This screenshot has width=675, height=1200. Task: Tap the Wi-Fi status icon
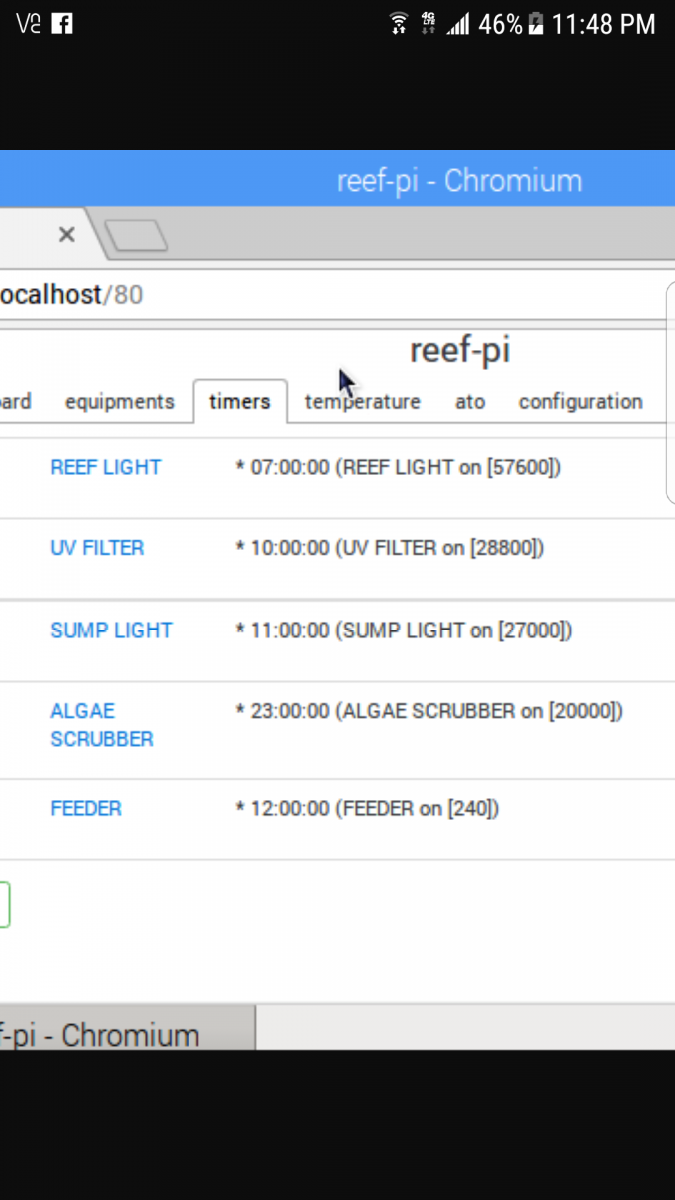(399, 24)
